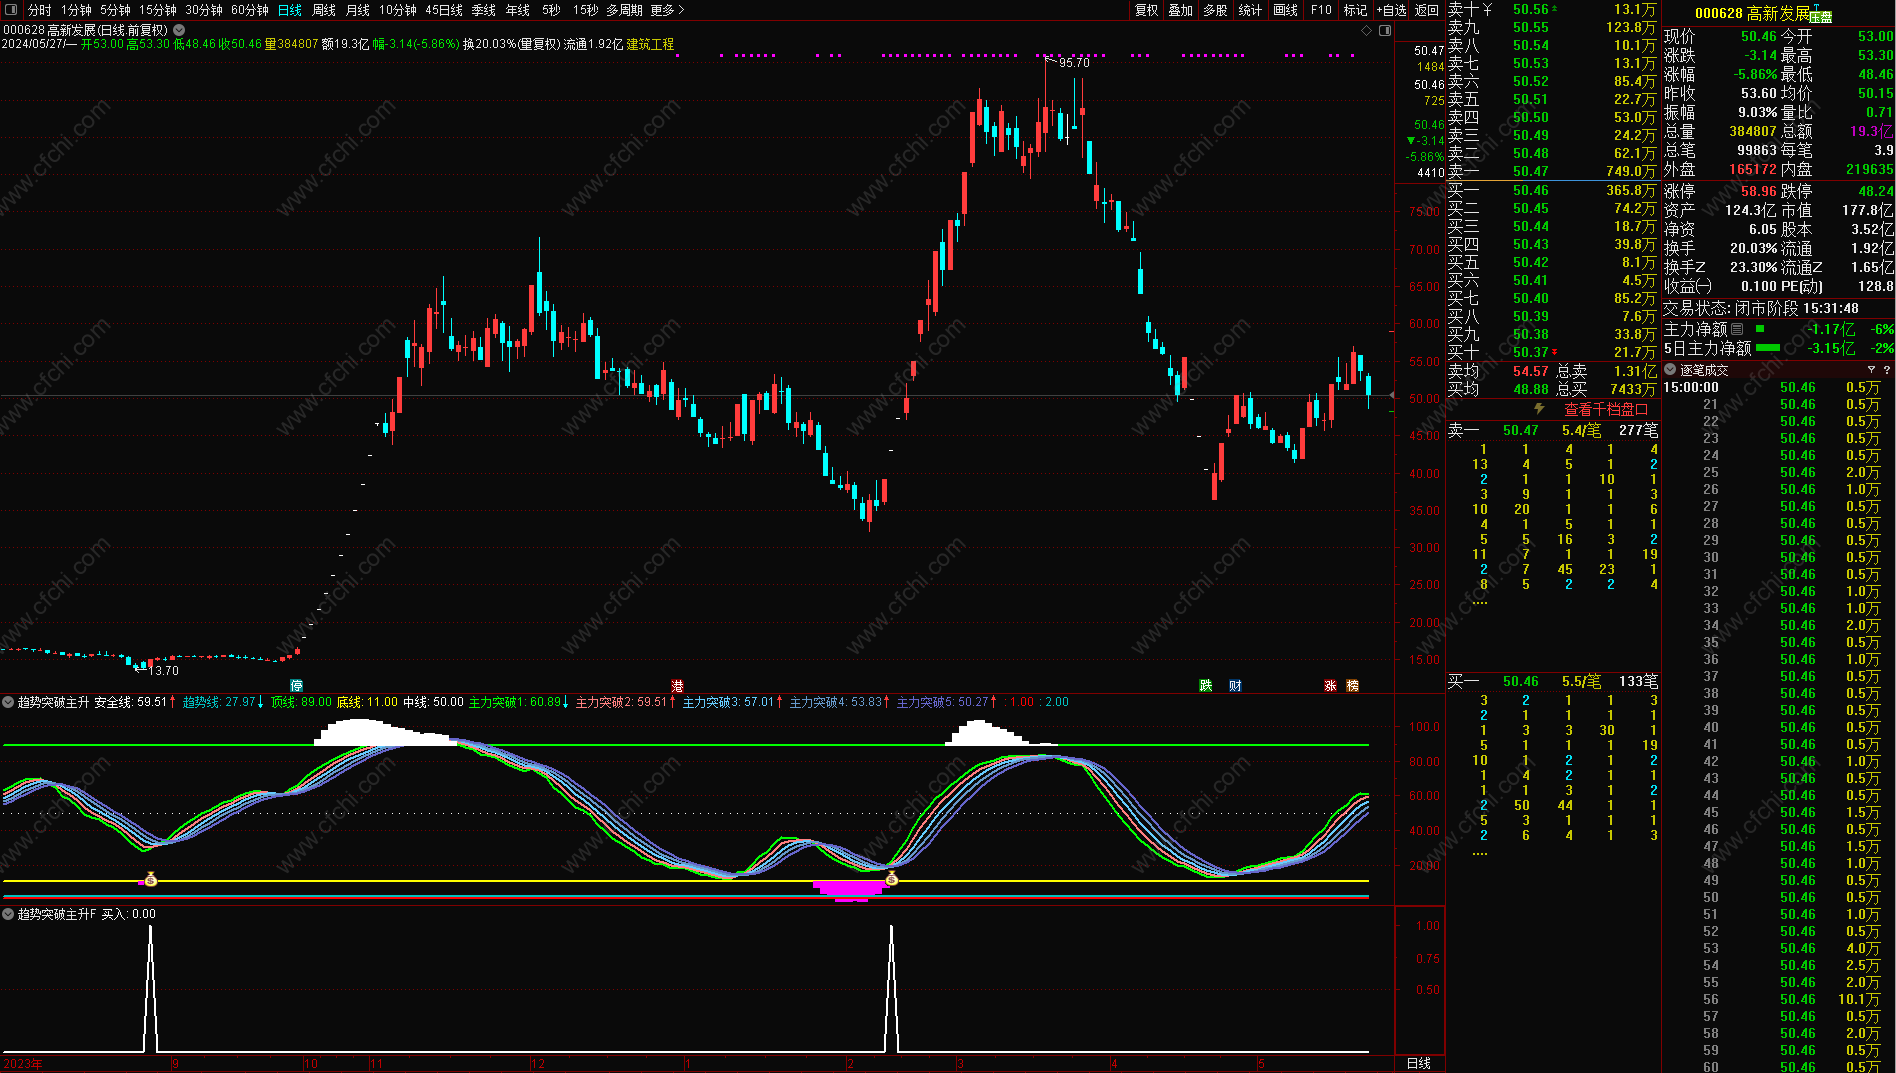Expand the stock title dropdown arrow
This screenshot has width=1896, height=1073.
pyautogui.click(x=179, y=31)
